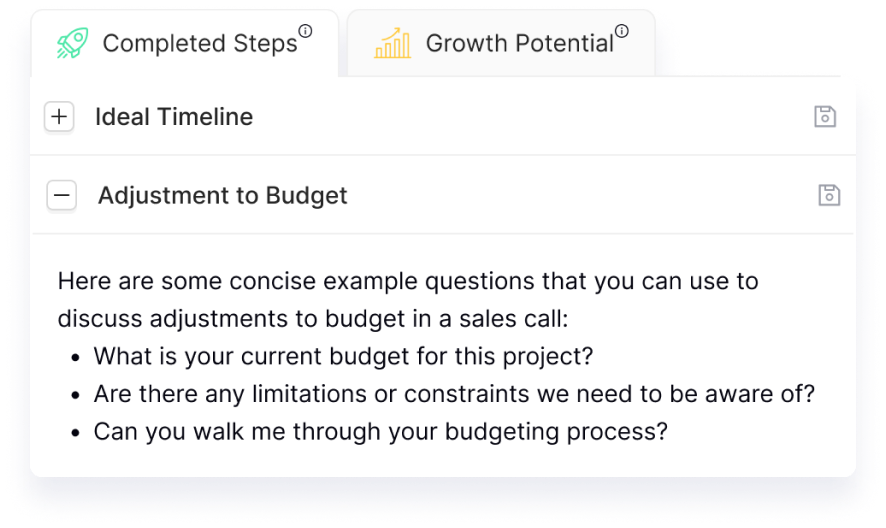
Task: Collapse the Adjustment to Budget section
Action: [62, 195]
